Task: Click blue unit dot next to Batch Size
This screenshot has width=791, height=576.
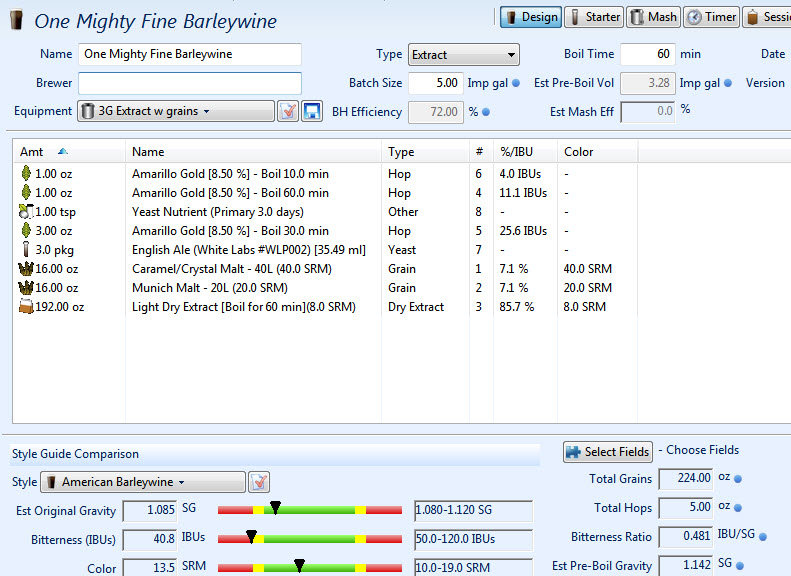Action: click(516, 83)
